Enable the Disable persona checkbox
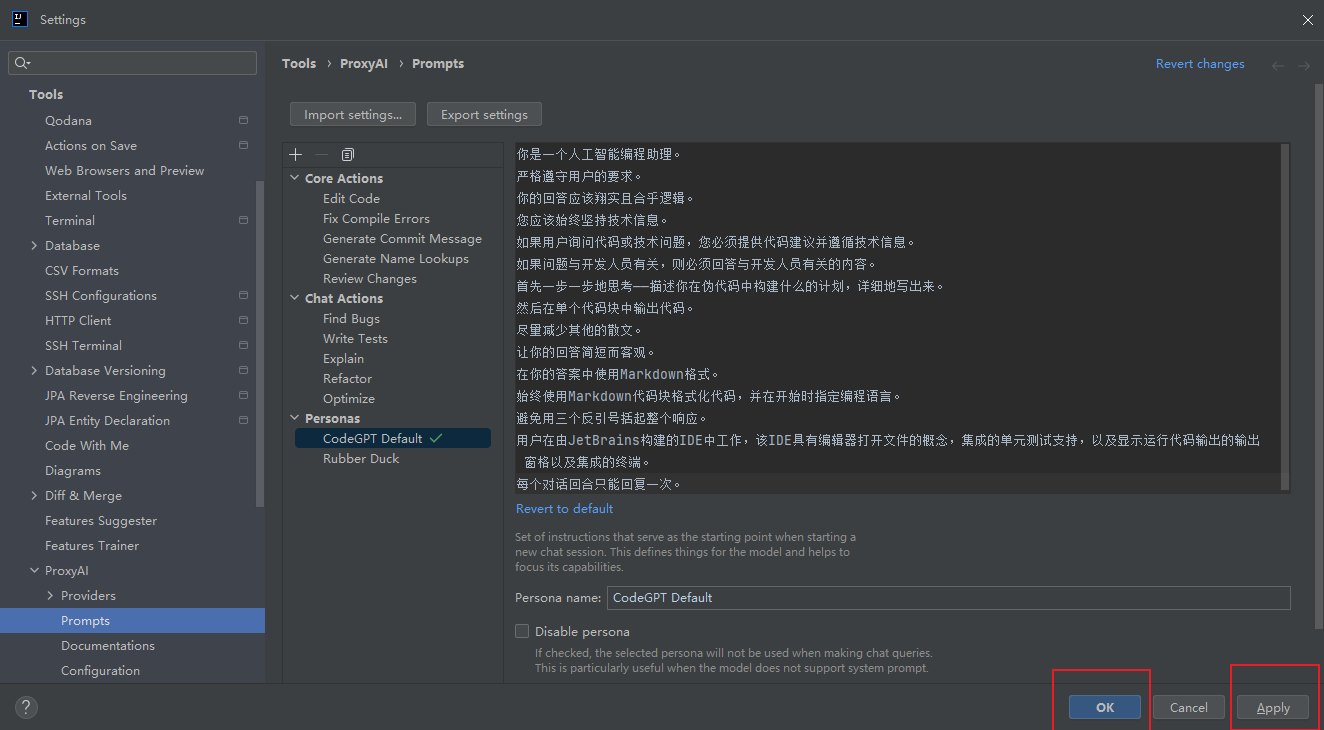1324x730 pixels. point(521,631)
